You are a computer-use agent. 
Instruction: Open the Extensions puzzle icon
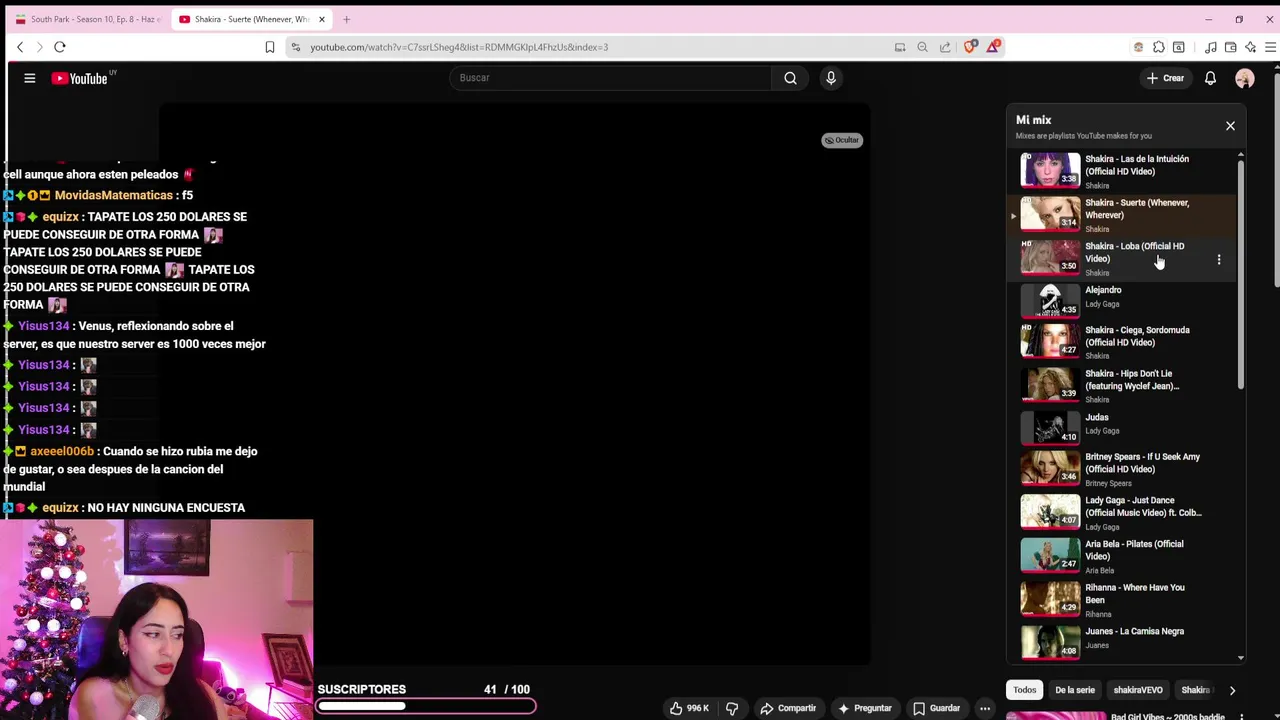point(1158,47)
